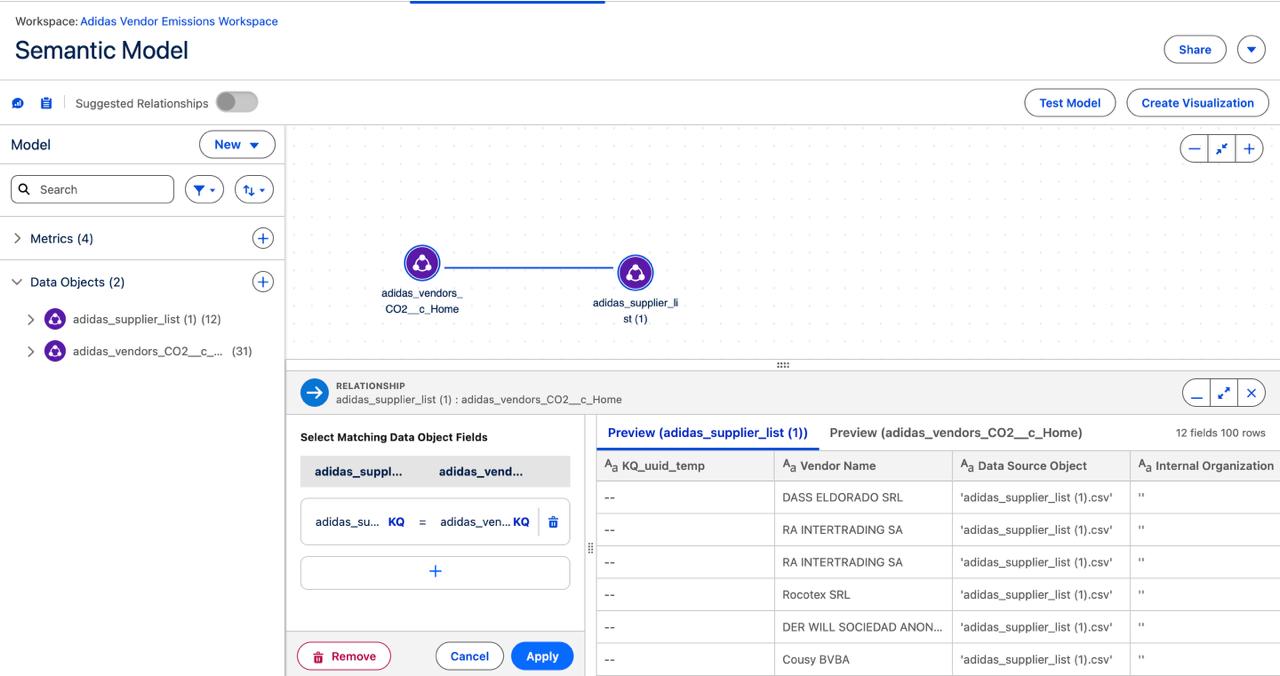
Task: Open the New dropdown button
Action: [237, 145]
